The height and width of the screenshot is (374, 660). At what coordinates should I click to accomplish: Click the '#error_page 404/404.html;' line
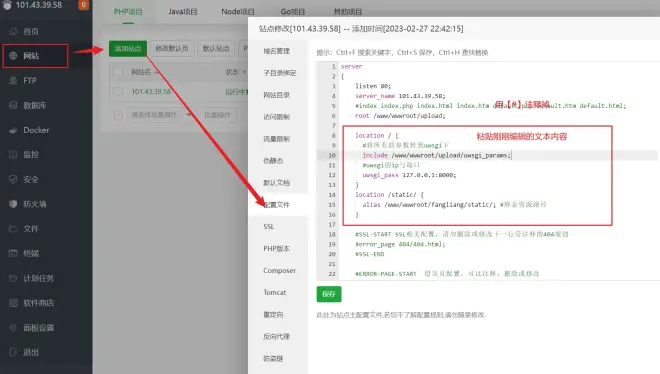[x=400, y=244]
